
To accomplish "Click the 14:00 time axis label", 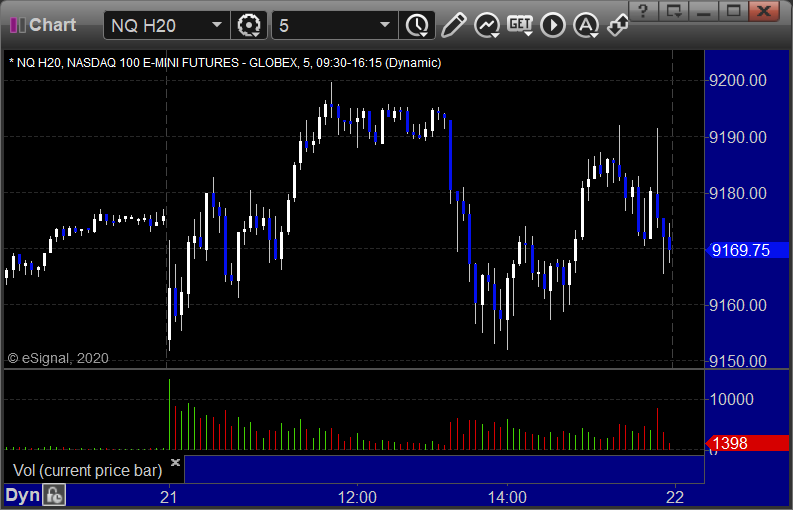I will (x=507, y=497).
